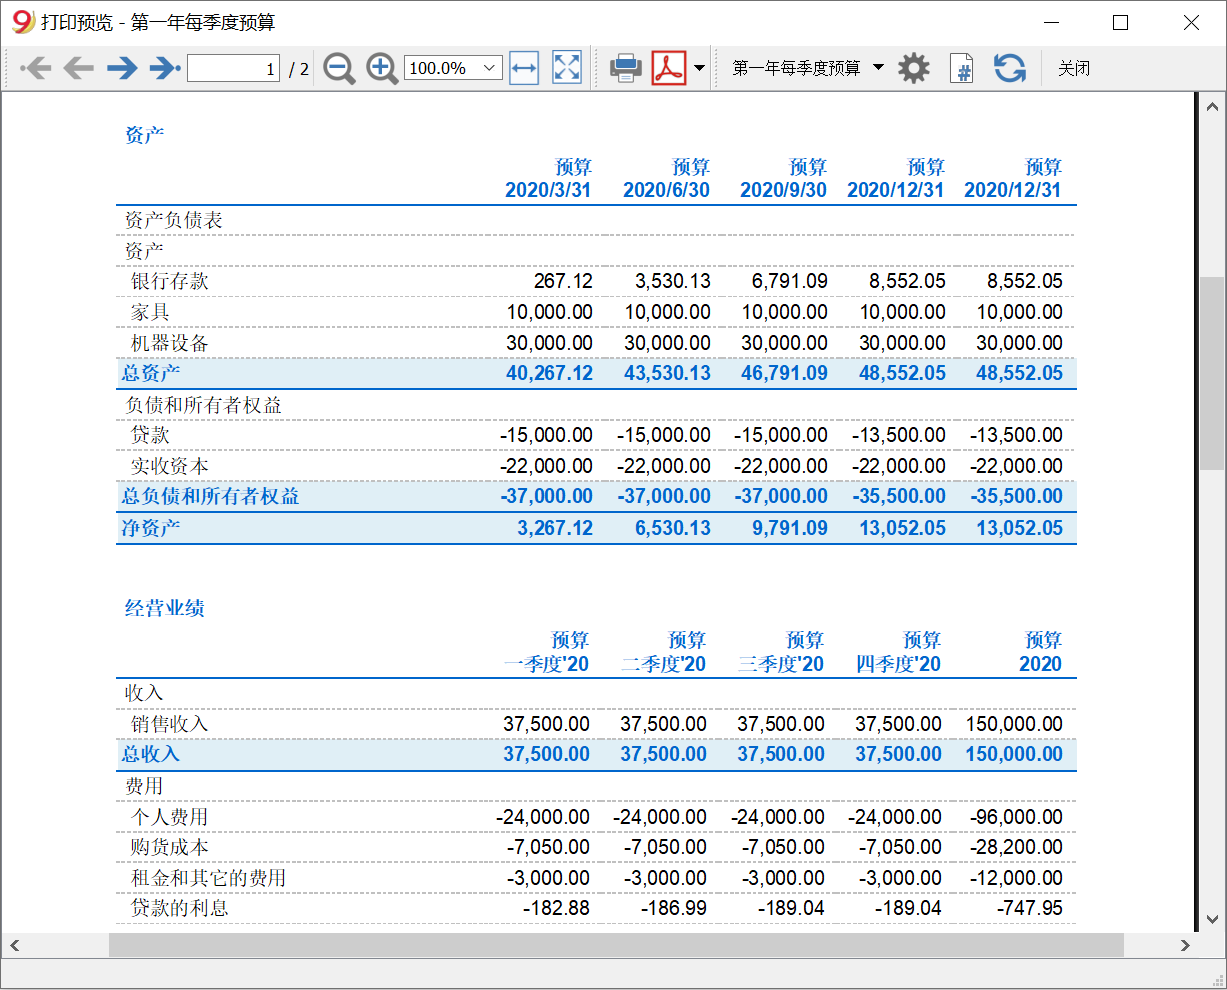Screen dimensions: 1227x990
Task: Click horizontal scrollbar left arrow
Action: [x=14, y=945]
